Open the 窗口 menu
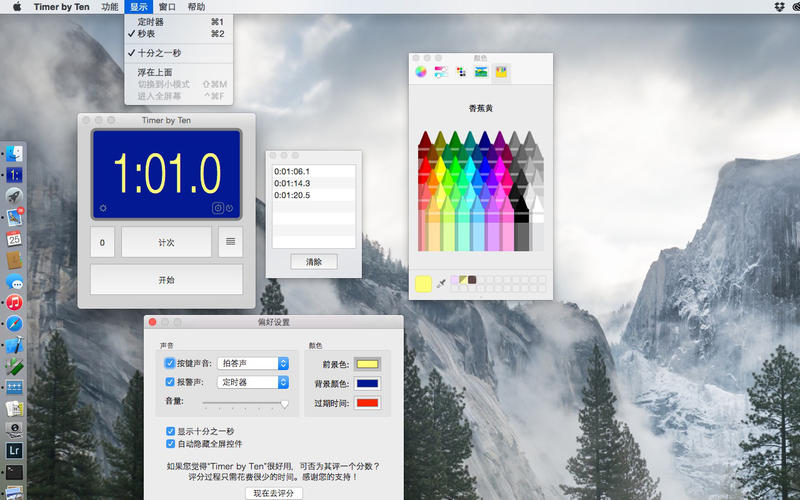 (167, 7)
